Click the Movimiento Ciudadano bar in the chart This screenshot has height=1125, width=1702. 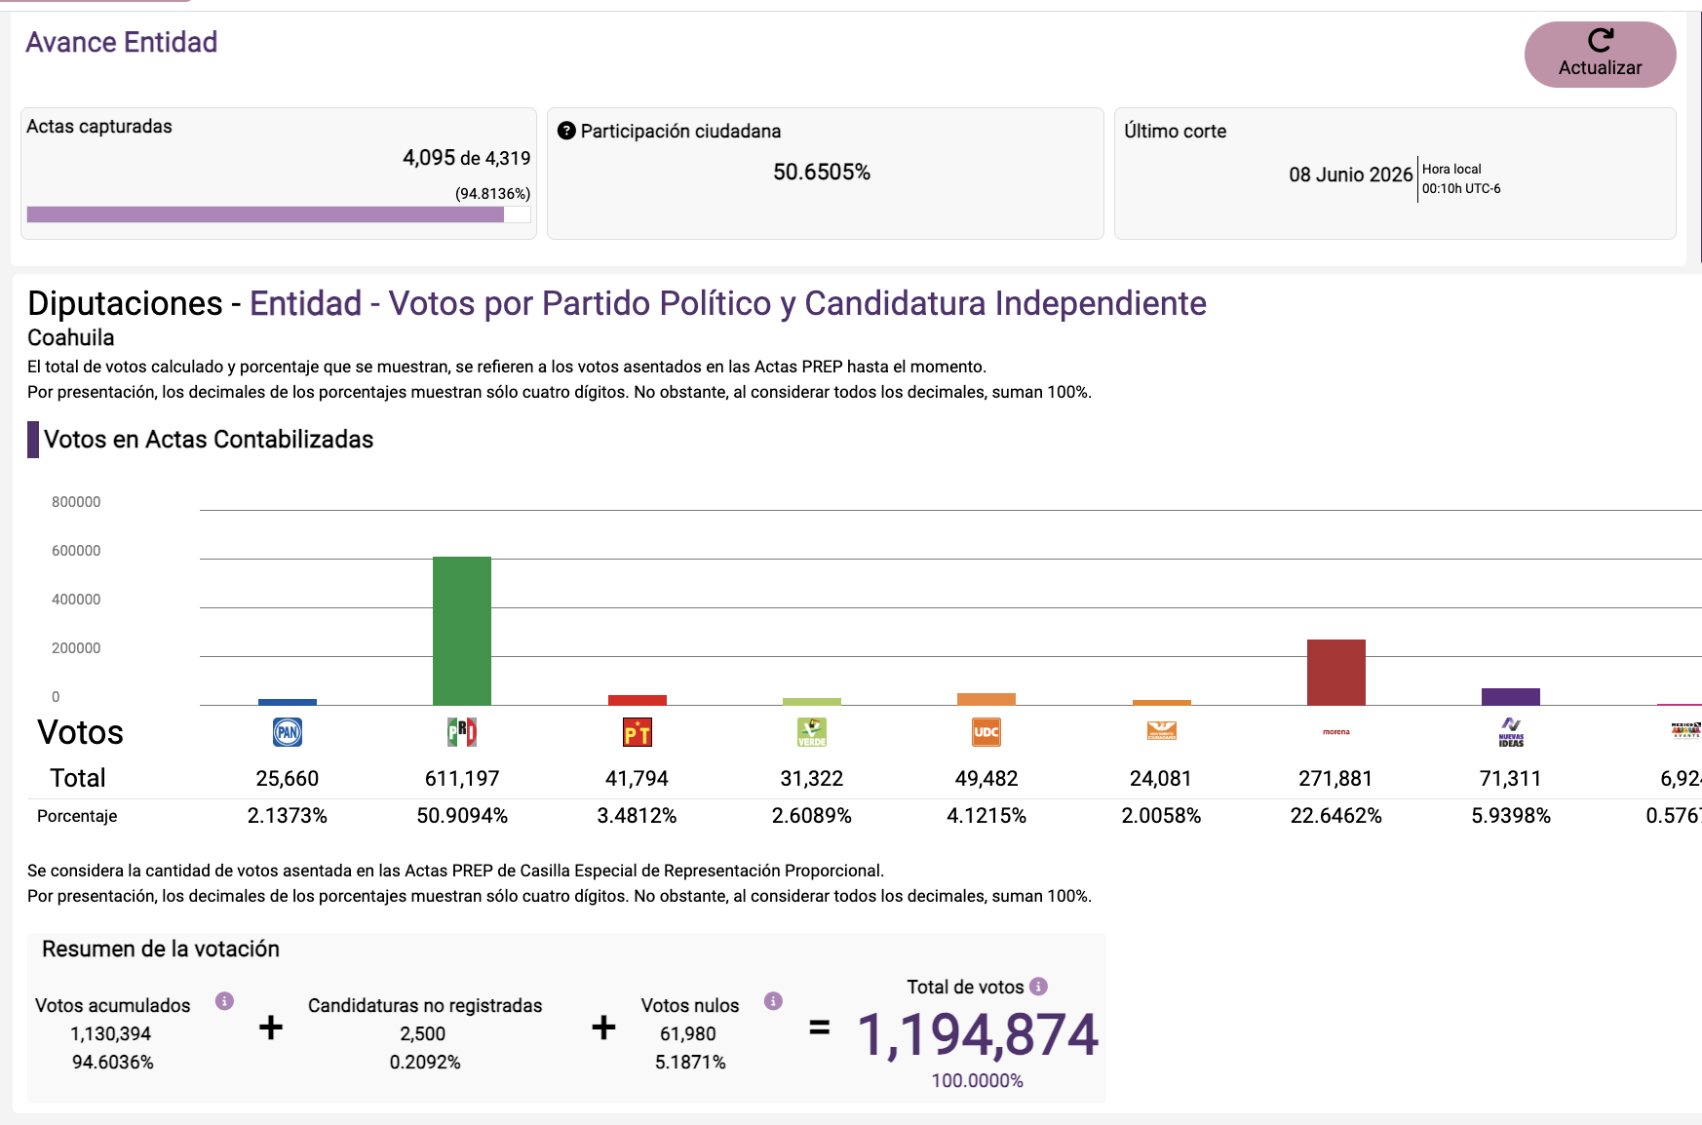click(x=1161, y=703)
